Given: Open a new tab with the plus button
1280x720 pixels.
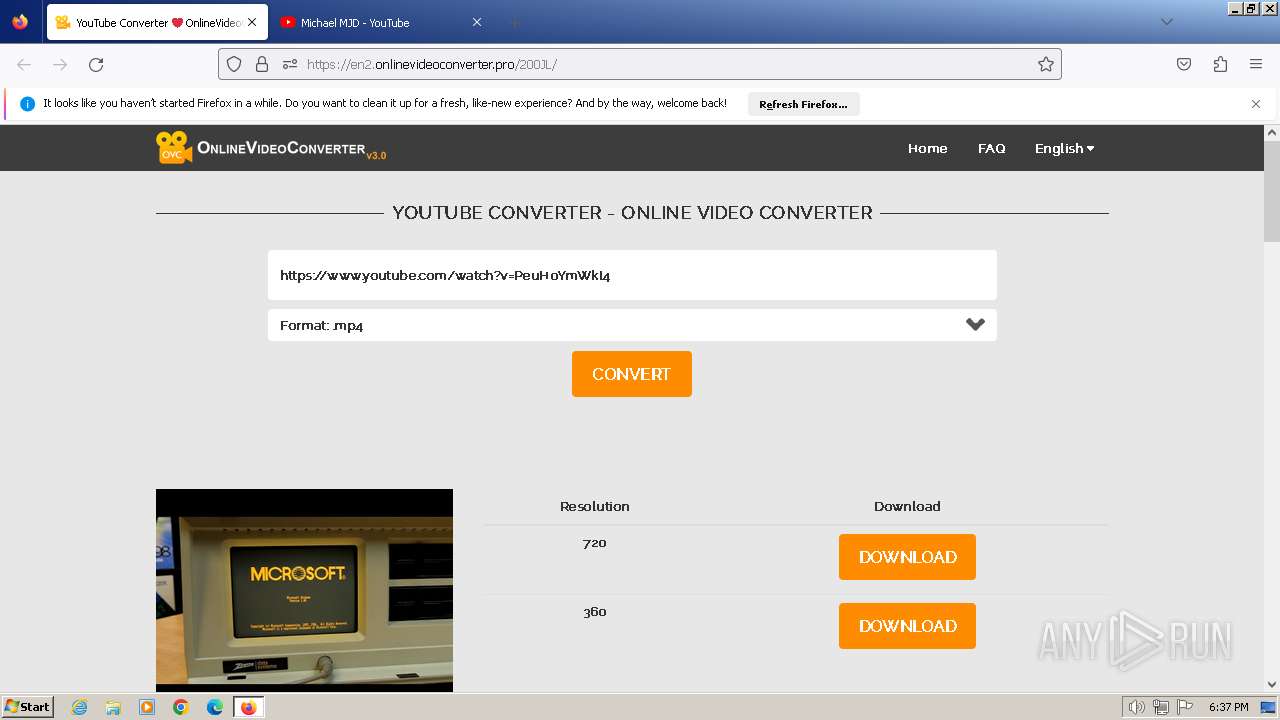Looking at the screenshot, I should (x=514, y=22).
